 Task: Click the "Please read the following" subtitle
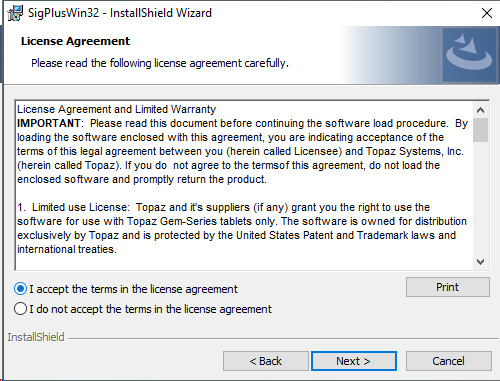160,63
